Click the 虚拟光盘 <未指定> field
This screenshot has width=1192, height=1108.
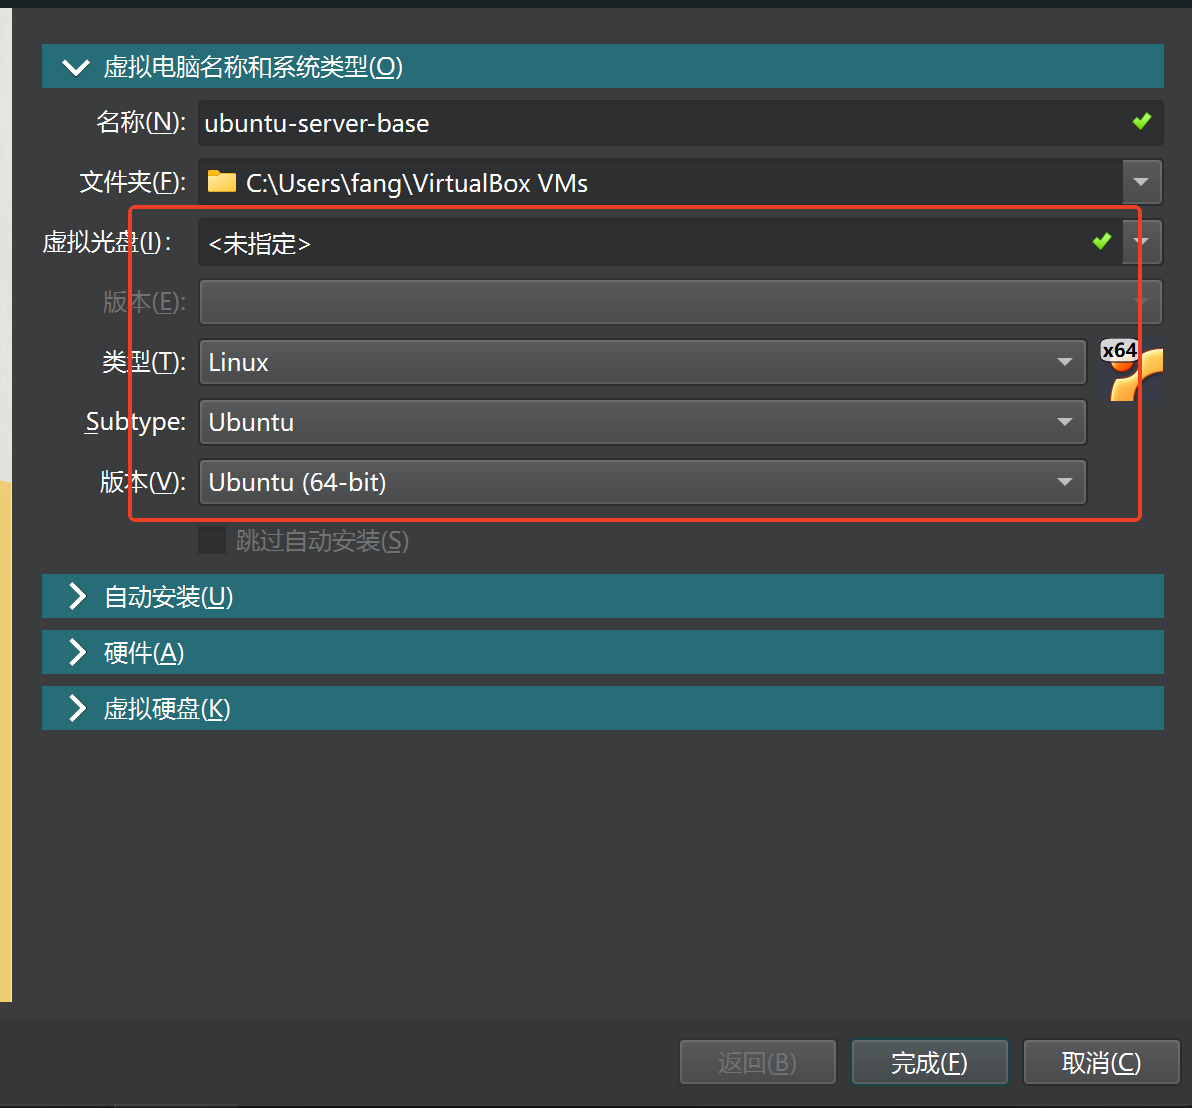(x=660, y=242)
